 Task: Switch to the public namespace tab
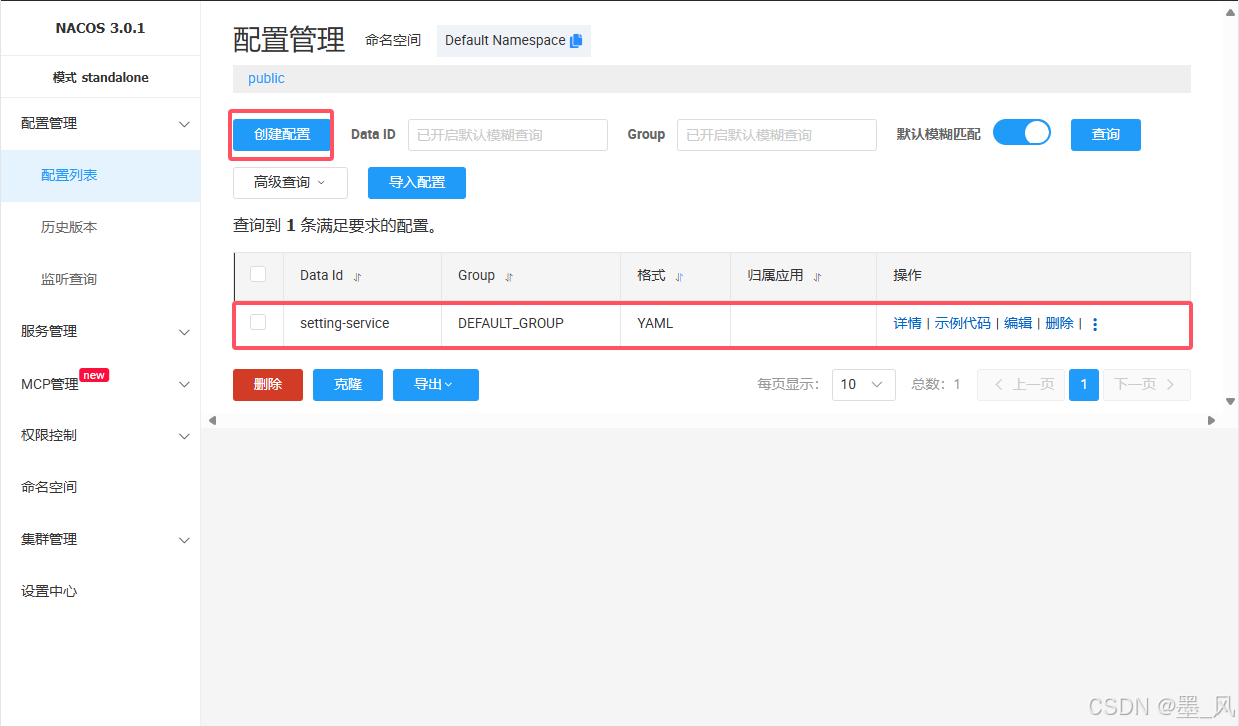tap(265, 78)
